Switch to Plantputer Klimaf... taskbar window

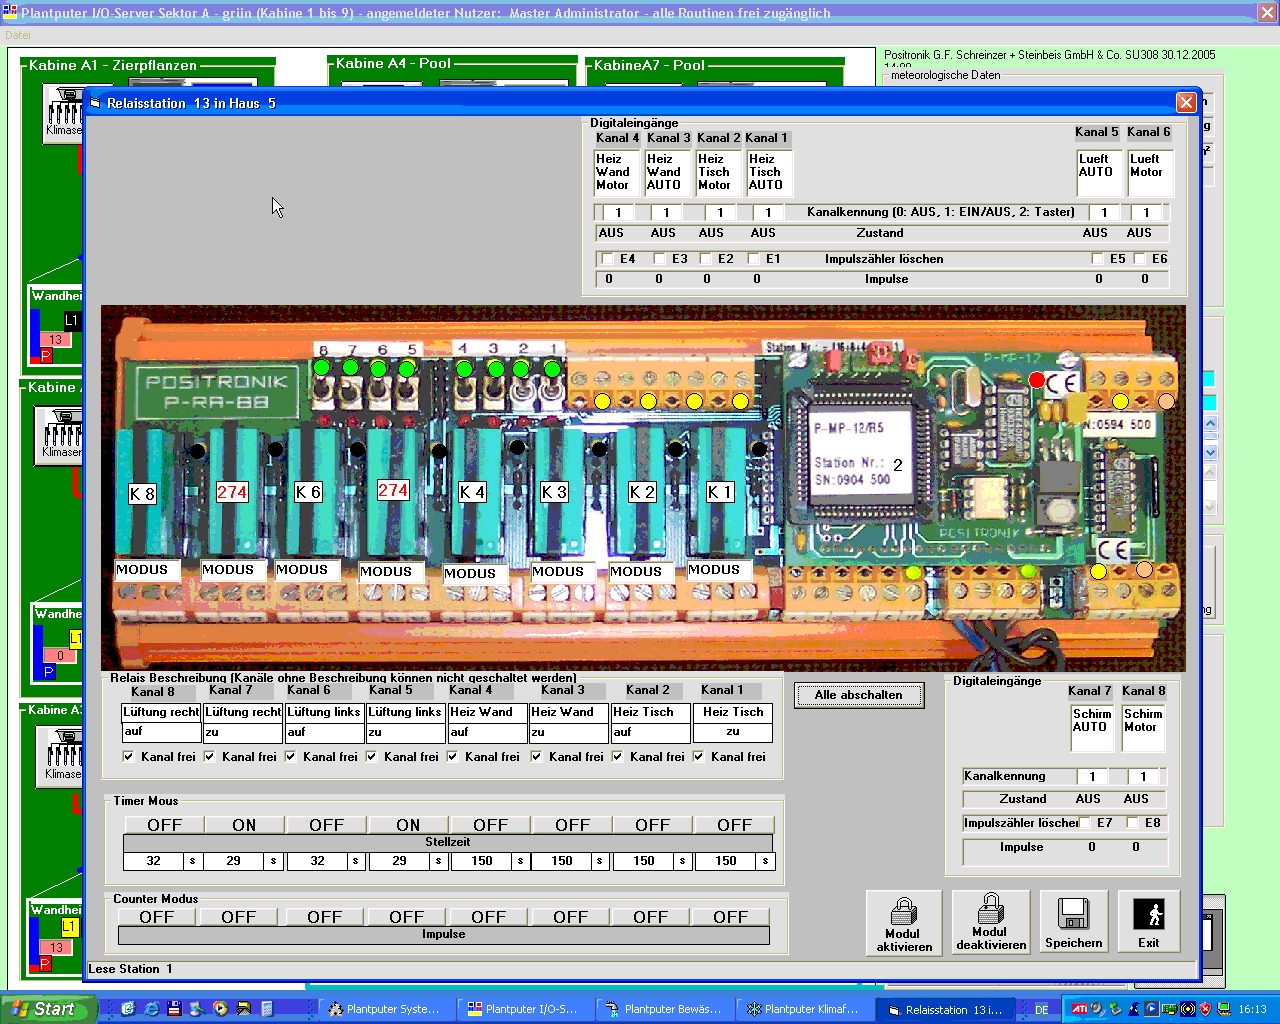[x=803, y=1009]
